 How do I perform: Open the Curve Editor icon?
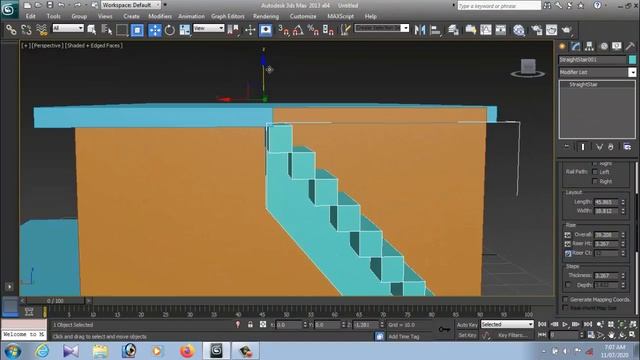coord(486,30)
